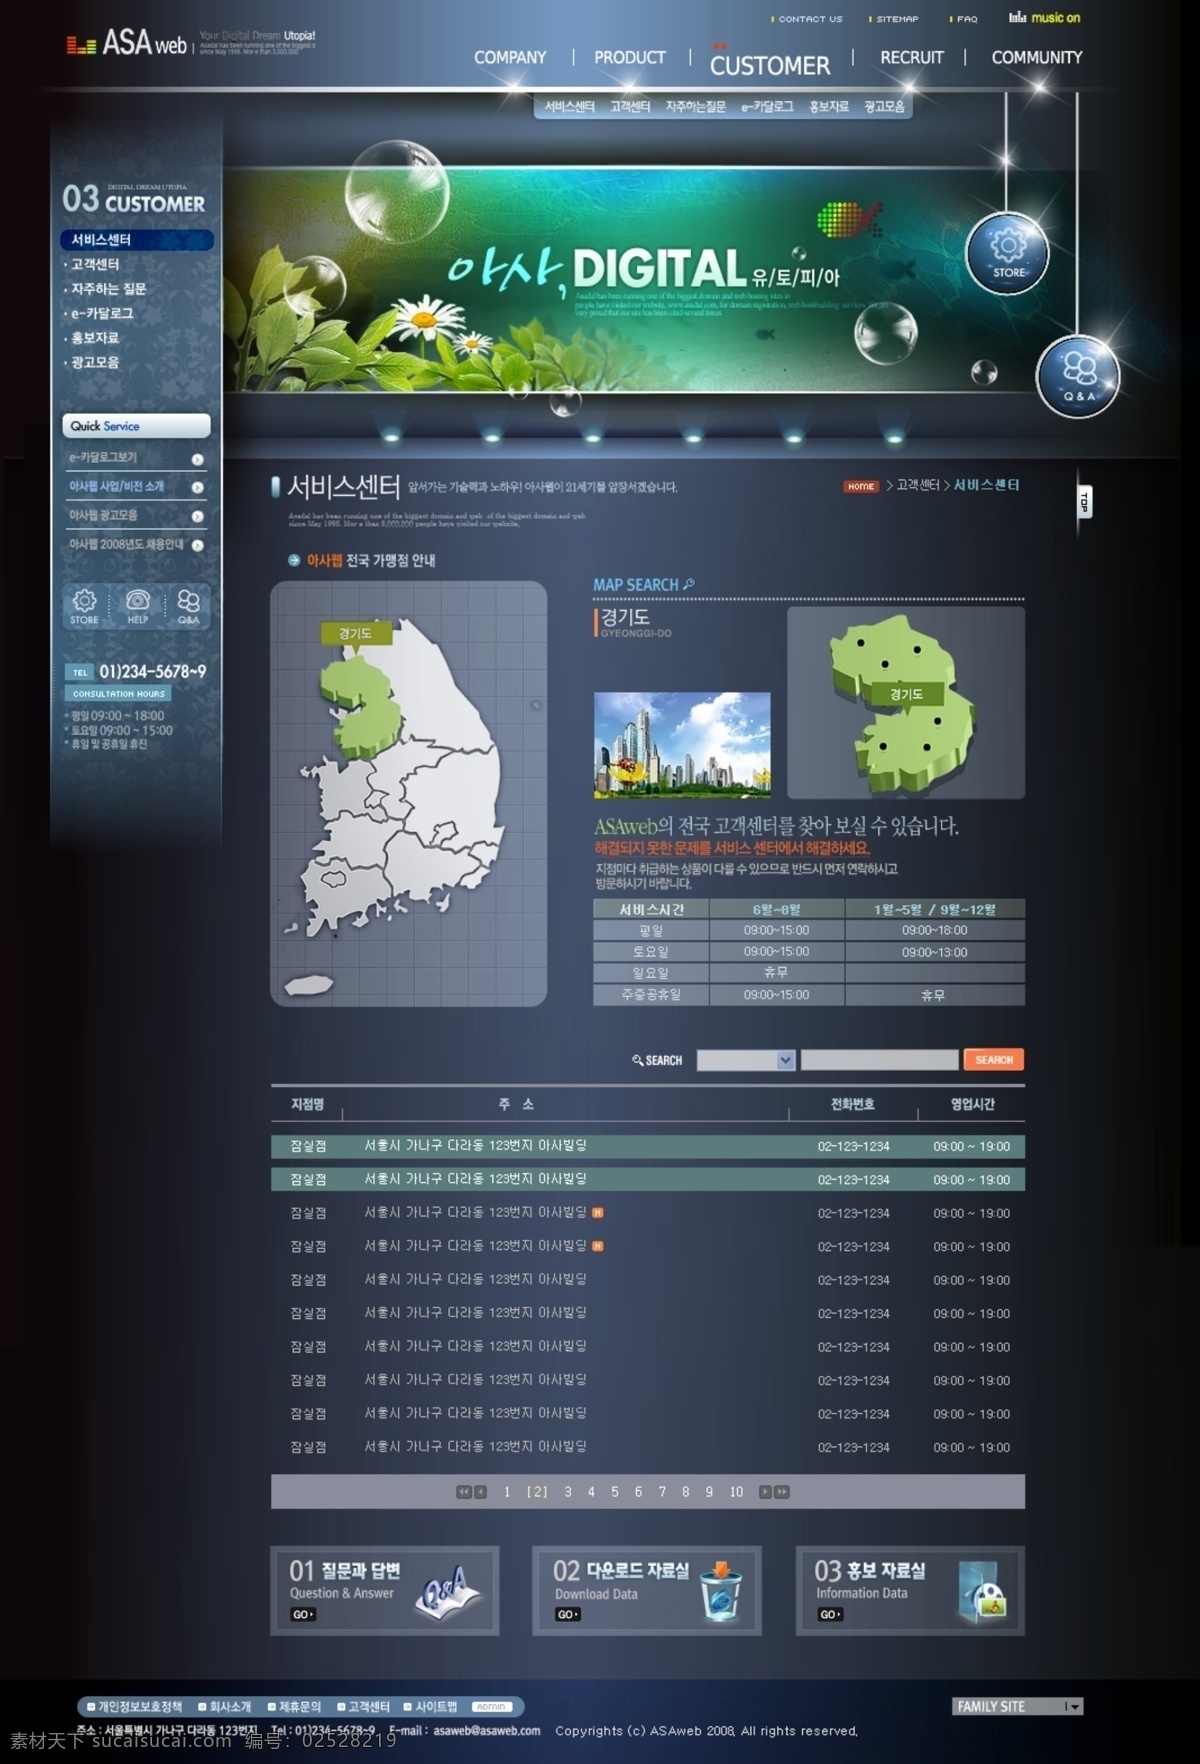
Task: Select 광고모음 in the top submenu
Action: (x=884, y=107)
